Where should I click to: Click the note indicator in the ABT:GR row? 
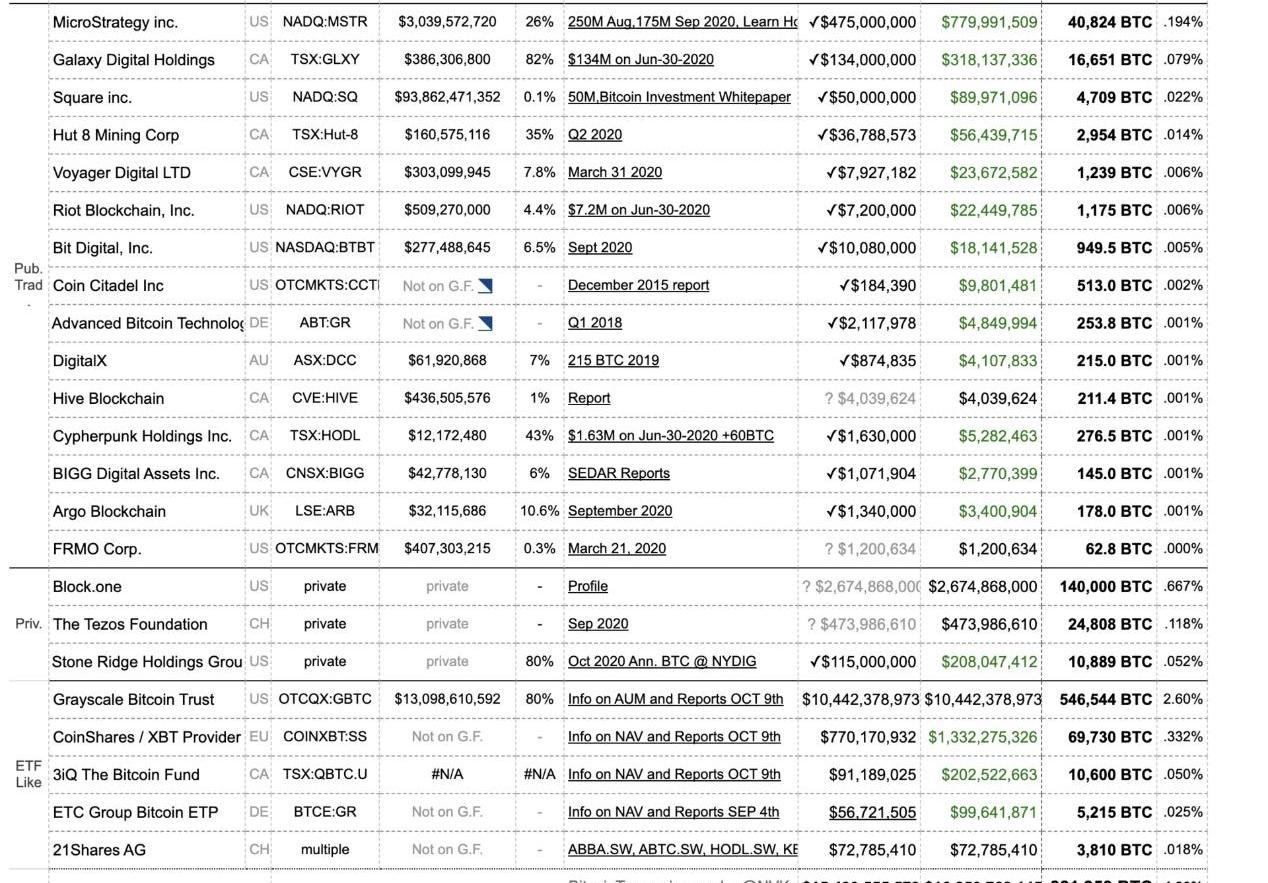(486, 323)
